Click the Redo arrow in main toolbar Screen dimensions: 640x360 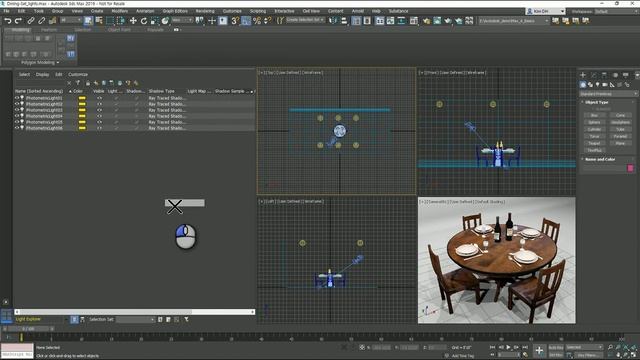18,20
